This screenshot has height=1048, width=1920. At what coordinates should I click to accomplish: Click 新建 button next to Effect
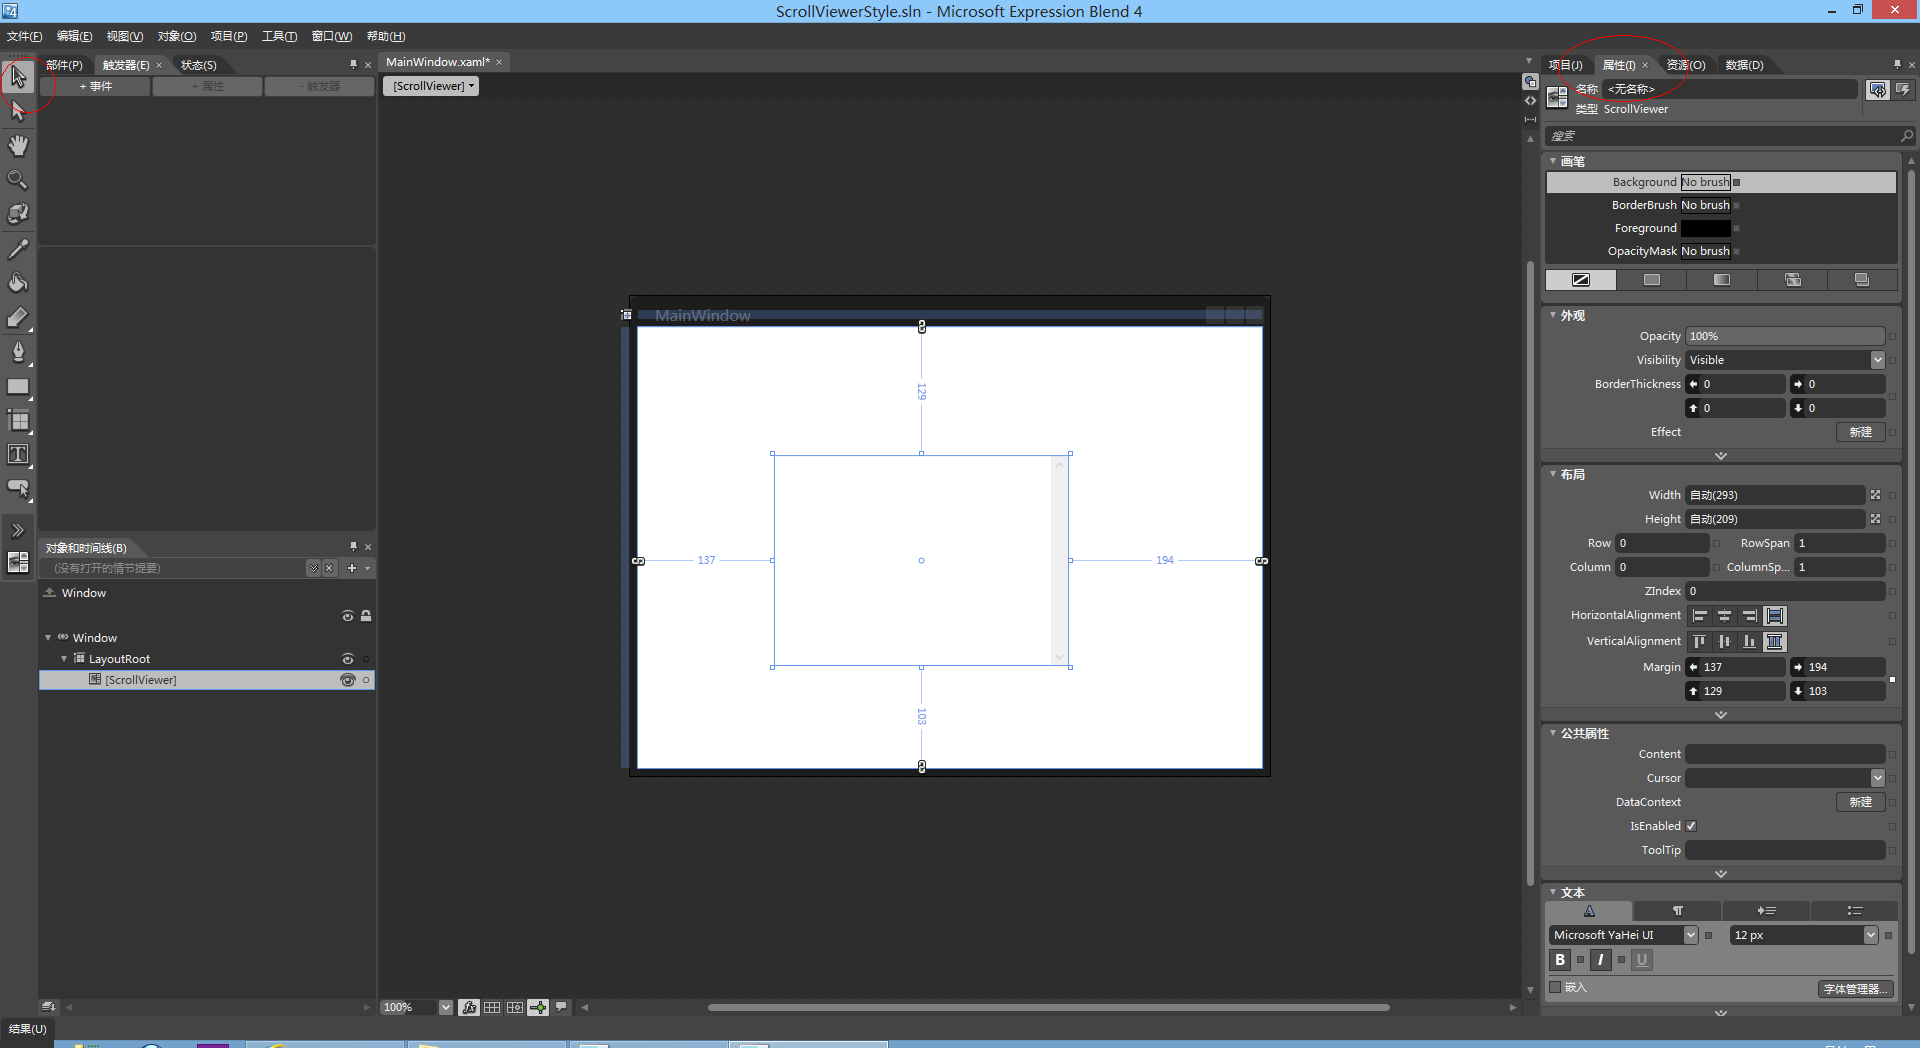point(1860,432)
